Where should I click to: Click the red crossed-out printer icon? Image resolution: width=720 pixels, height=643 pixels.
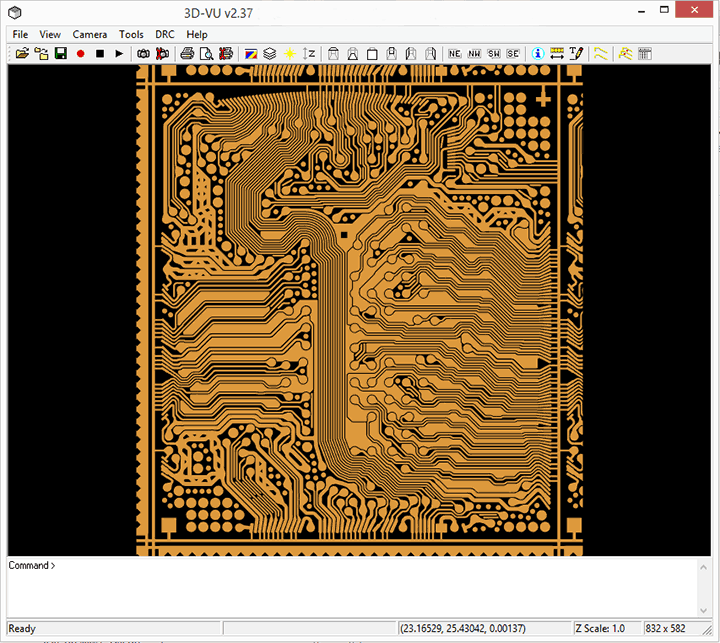(x=225, y=54)
